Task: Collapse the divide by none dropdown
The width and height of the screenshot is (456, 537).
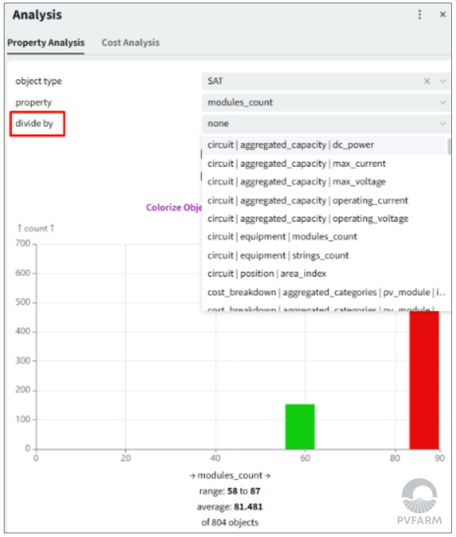Action: 325,124
